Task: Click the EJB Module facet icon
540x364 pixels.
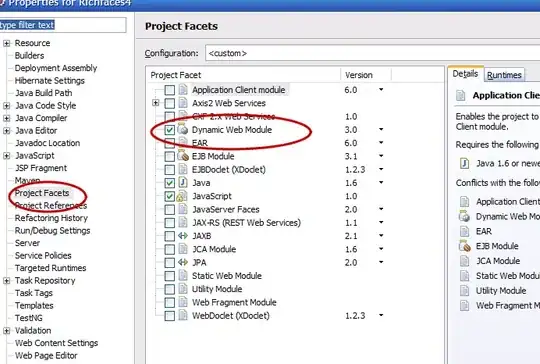Action: (x=183, y=156)
